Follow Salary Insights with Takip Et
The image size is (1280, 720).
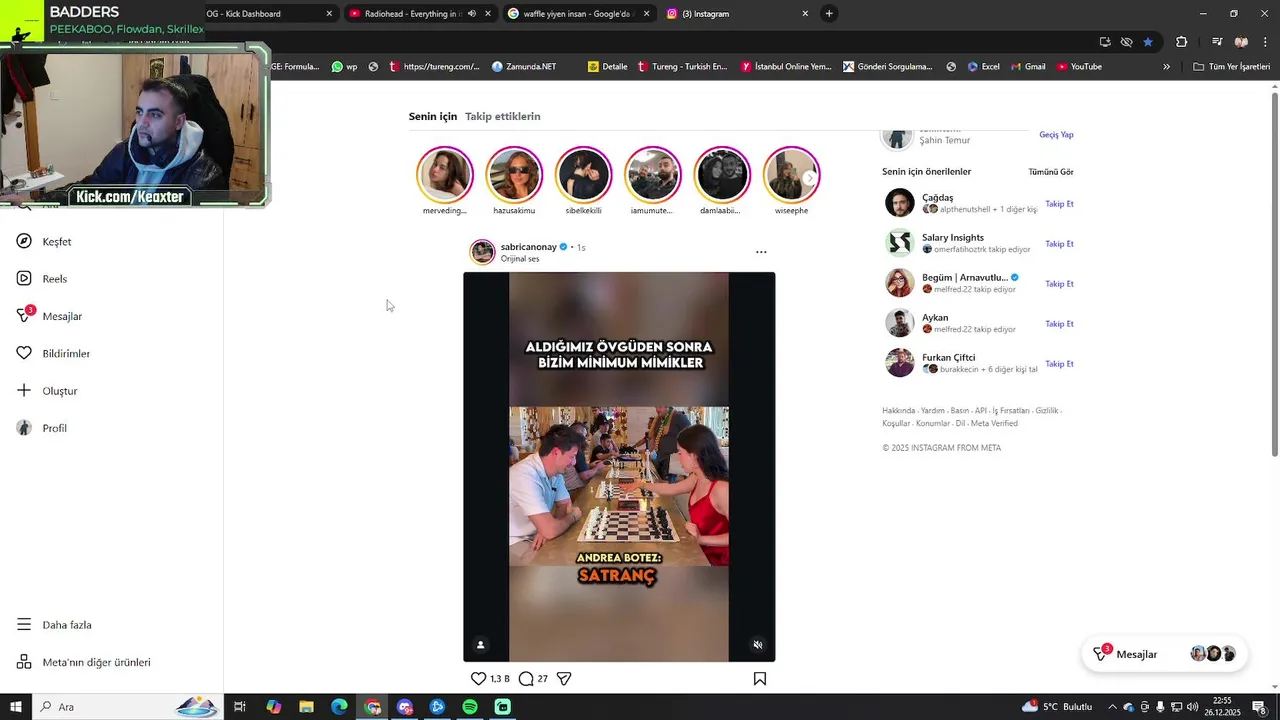pos(1059,244)
